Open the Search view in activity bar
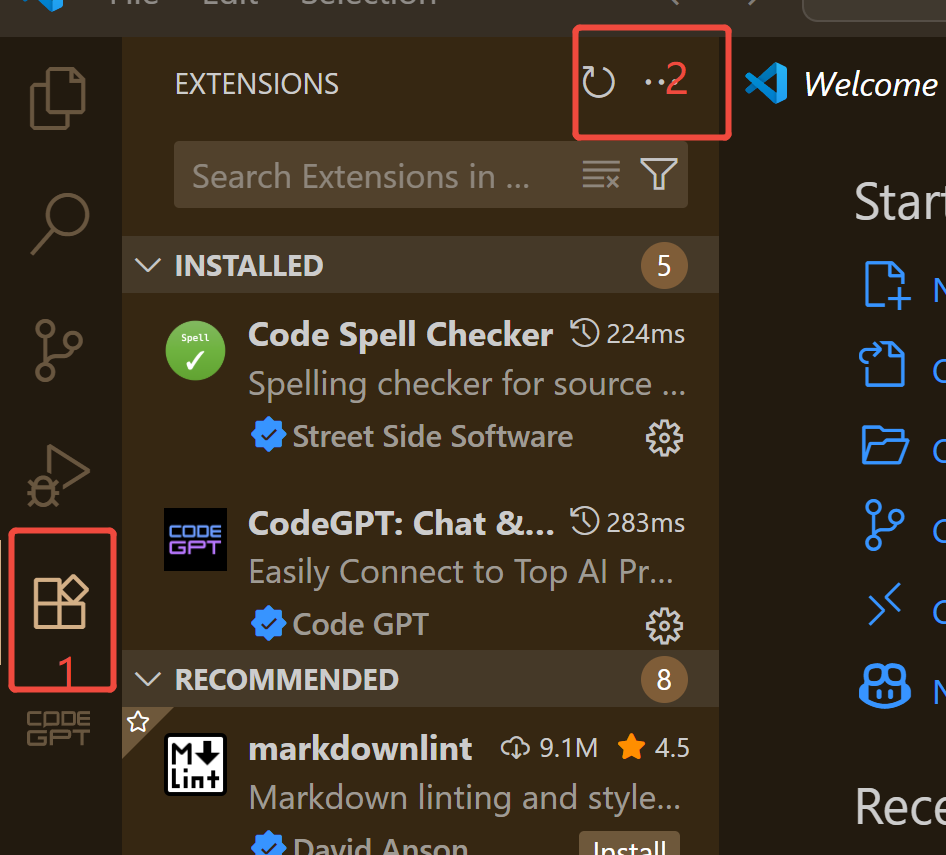The height and width of the screenshot is (855, 946). tap(59, 224)
